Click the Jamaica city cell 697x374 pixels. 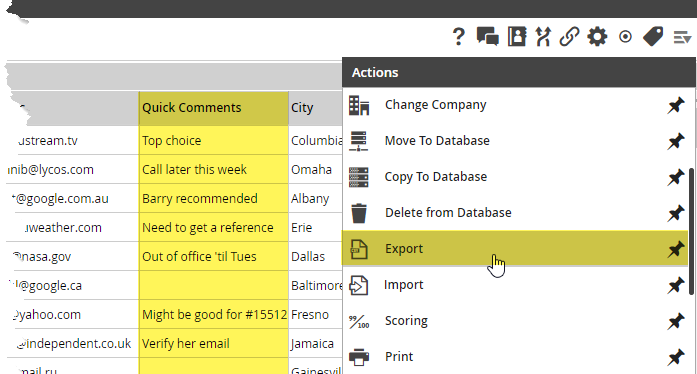coord(316,343)
